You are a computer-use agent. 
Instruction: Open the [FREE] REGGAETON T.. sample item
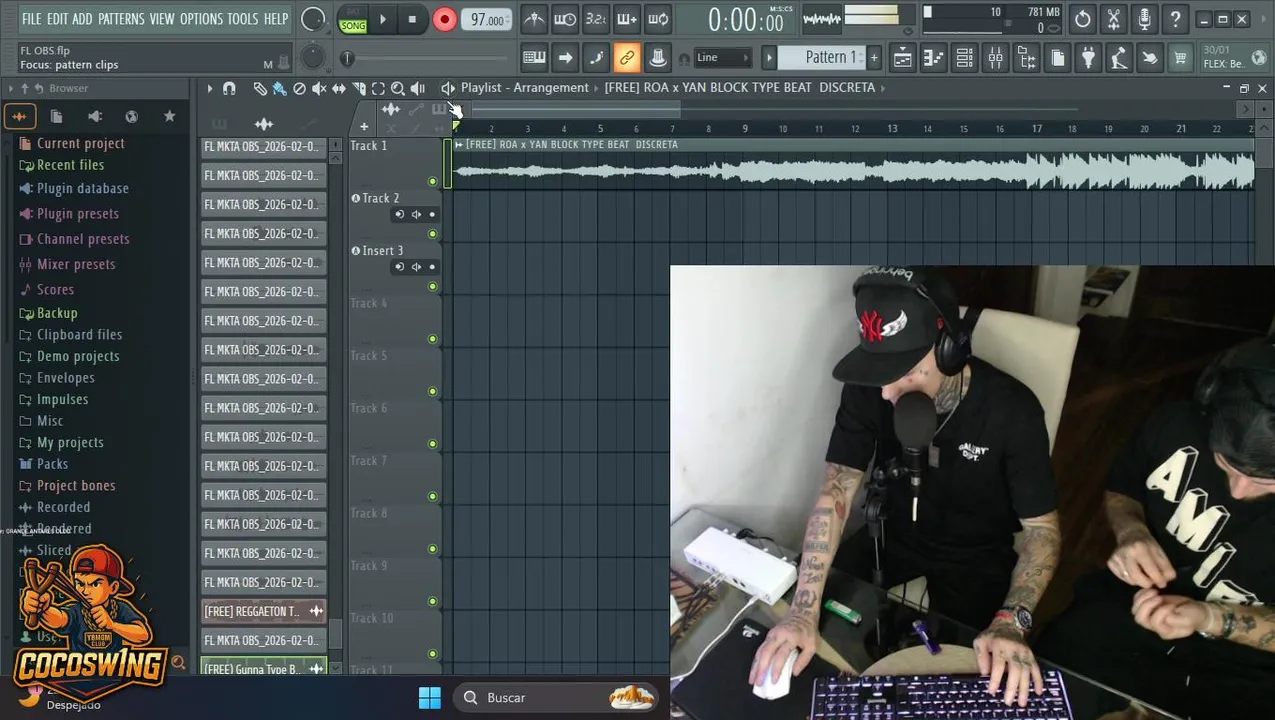coord(264,611)
